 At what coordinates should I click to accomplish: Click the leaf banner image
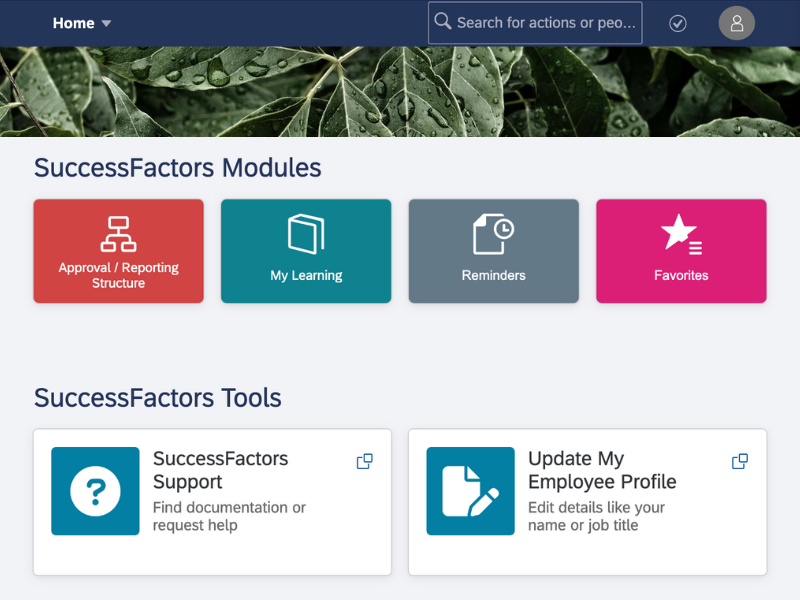tap(400, 92)
